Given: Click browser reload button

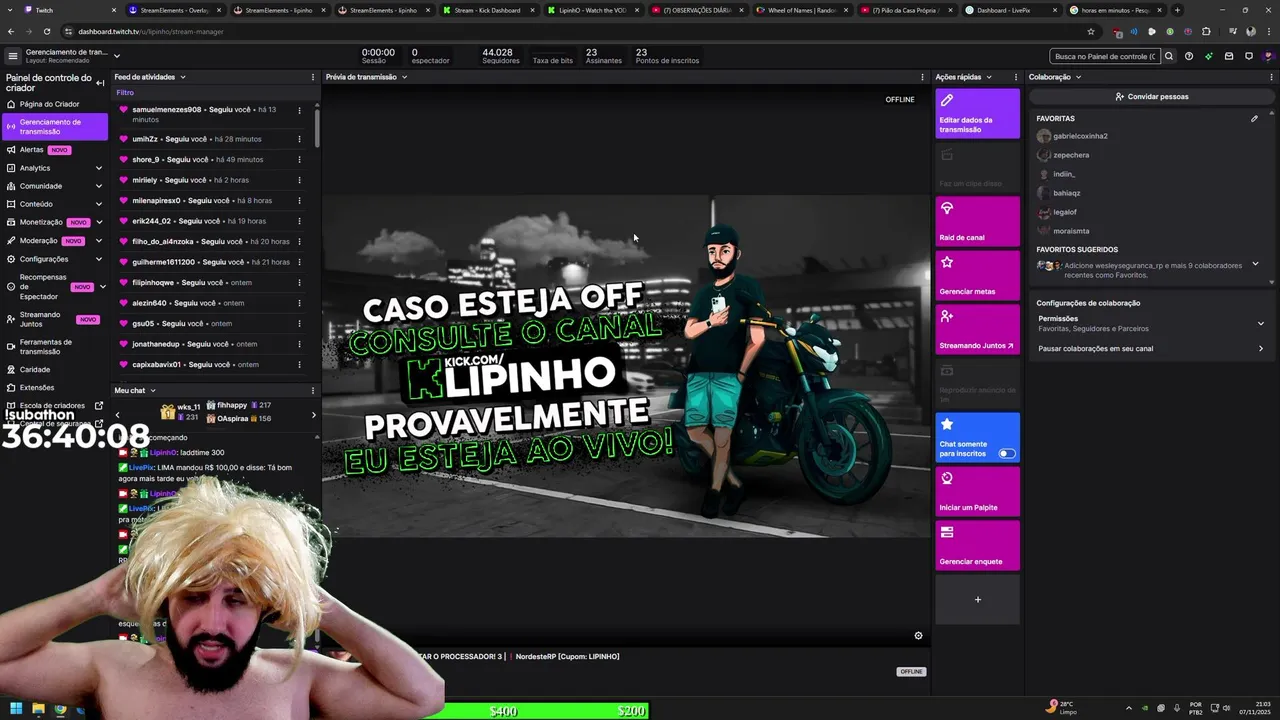Looking at the screenshot, I should tap(47, 31).
